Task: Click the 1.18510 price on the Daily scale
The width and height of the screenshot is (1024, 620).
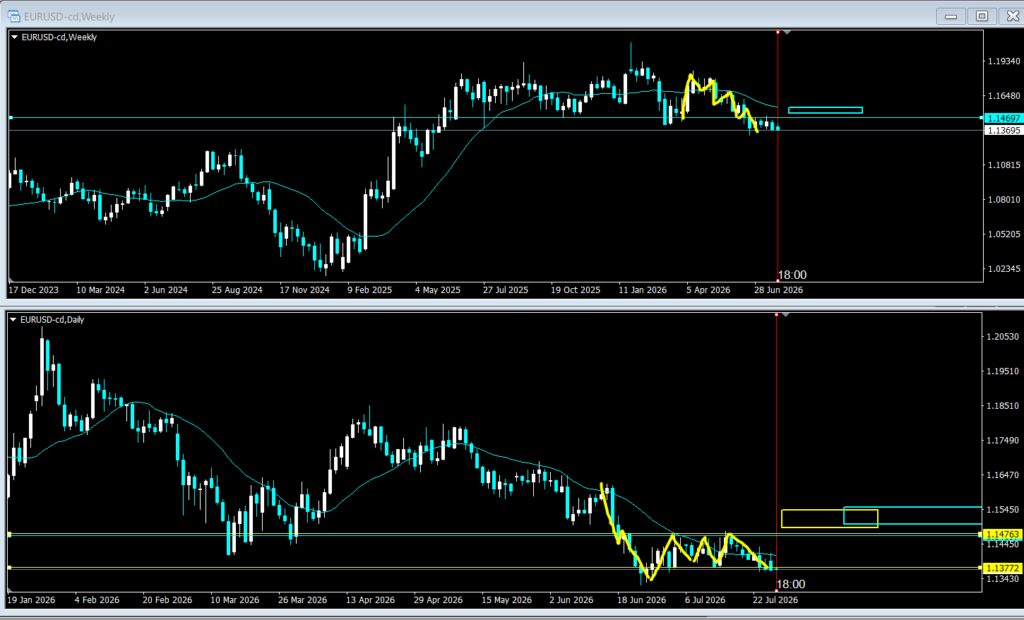Action: [1002, 406]
